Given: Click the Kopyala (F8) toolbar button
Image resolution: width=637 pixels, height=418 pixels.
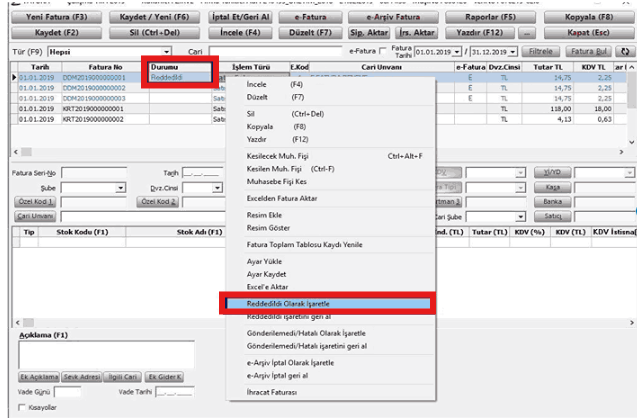Looking at the screenshot, I should click(589, 17).
